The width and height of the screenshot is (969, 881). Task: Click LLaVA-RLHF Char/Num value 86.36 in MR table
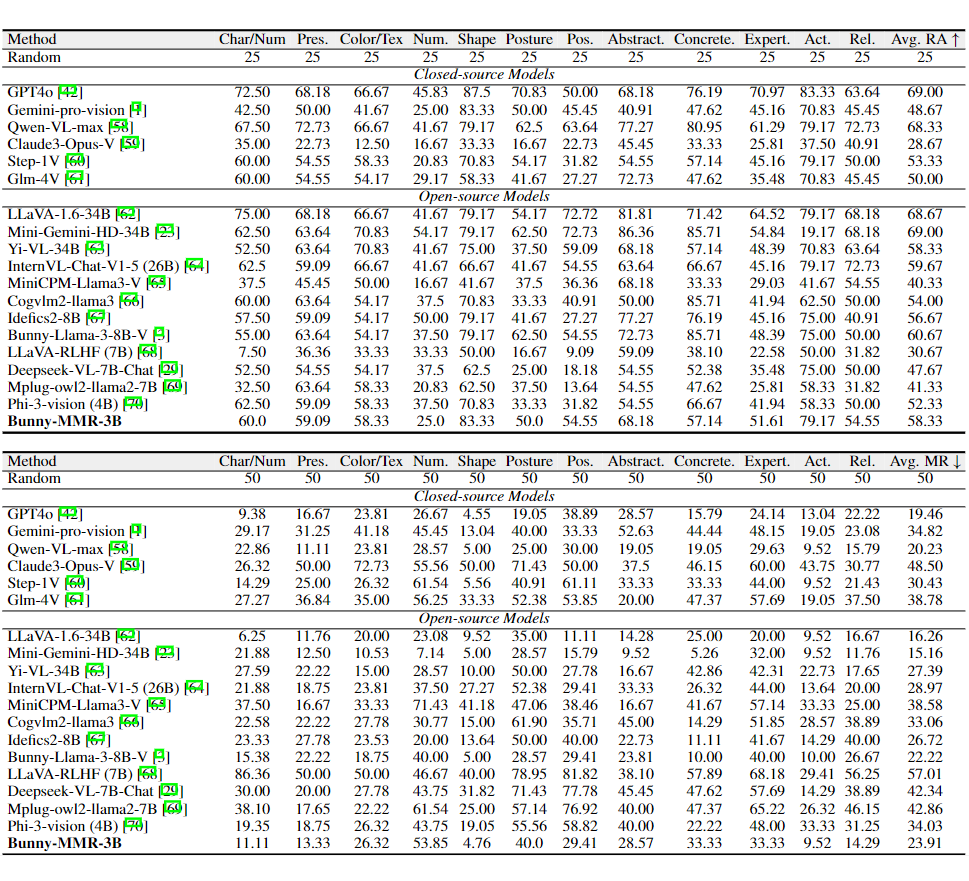252,774
